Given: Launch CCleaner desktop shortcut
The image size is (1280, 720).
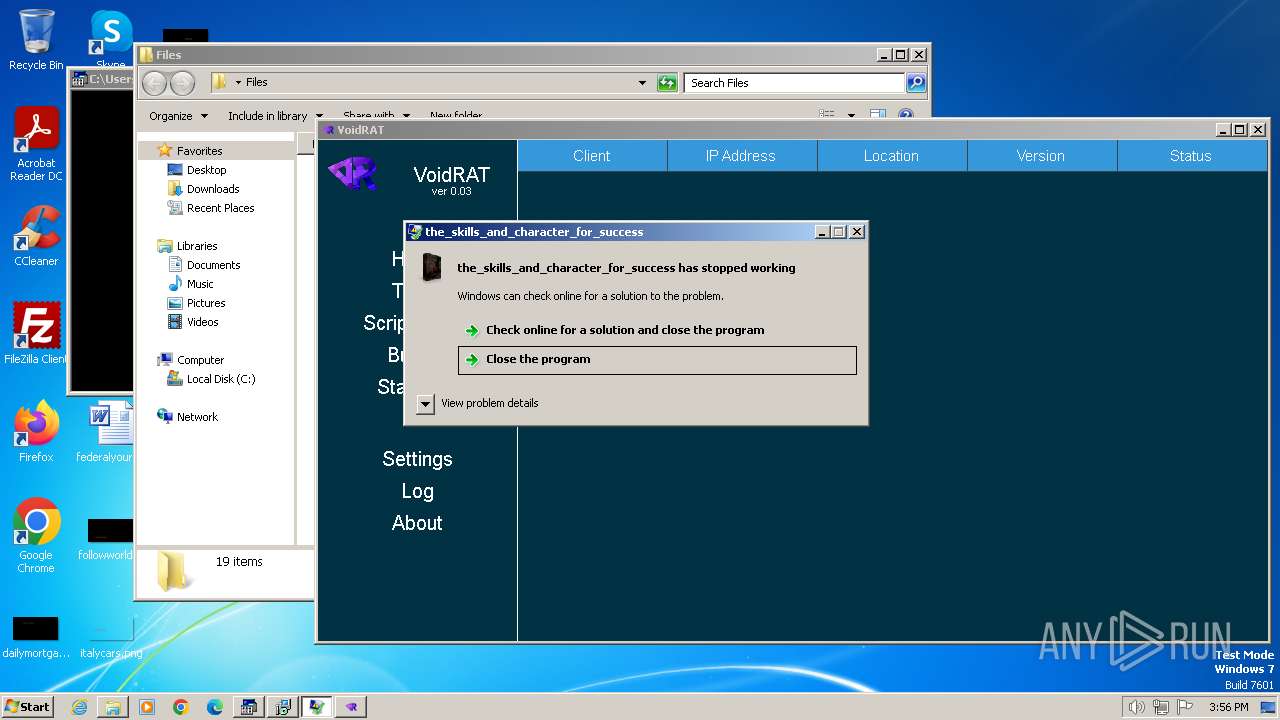Looking at the screenshot, I should 36,236.
